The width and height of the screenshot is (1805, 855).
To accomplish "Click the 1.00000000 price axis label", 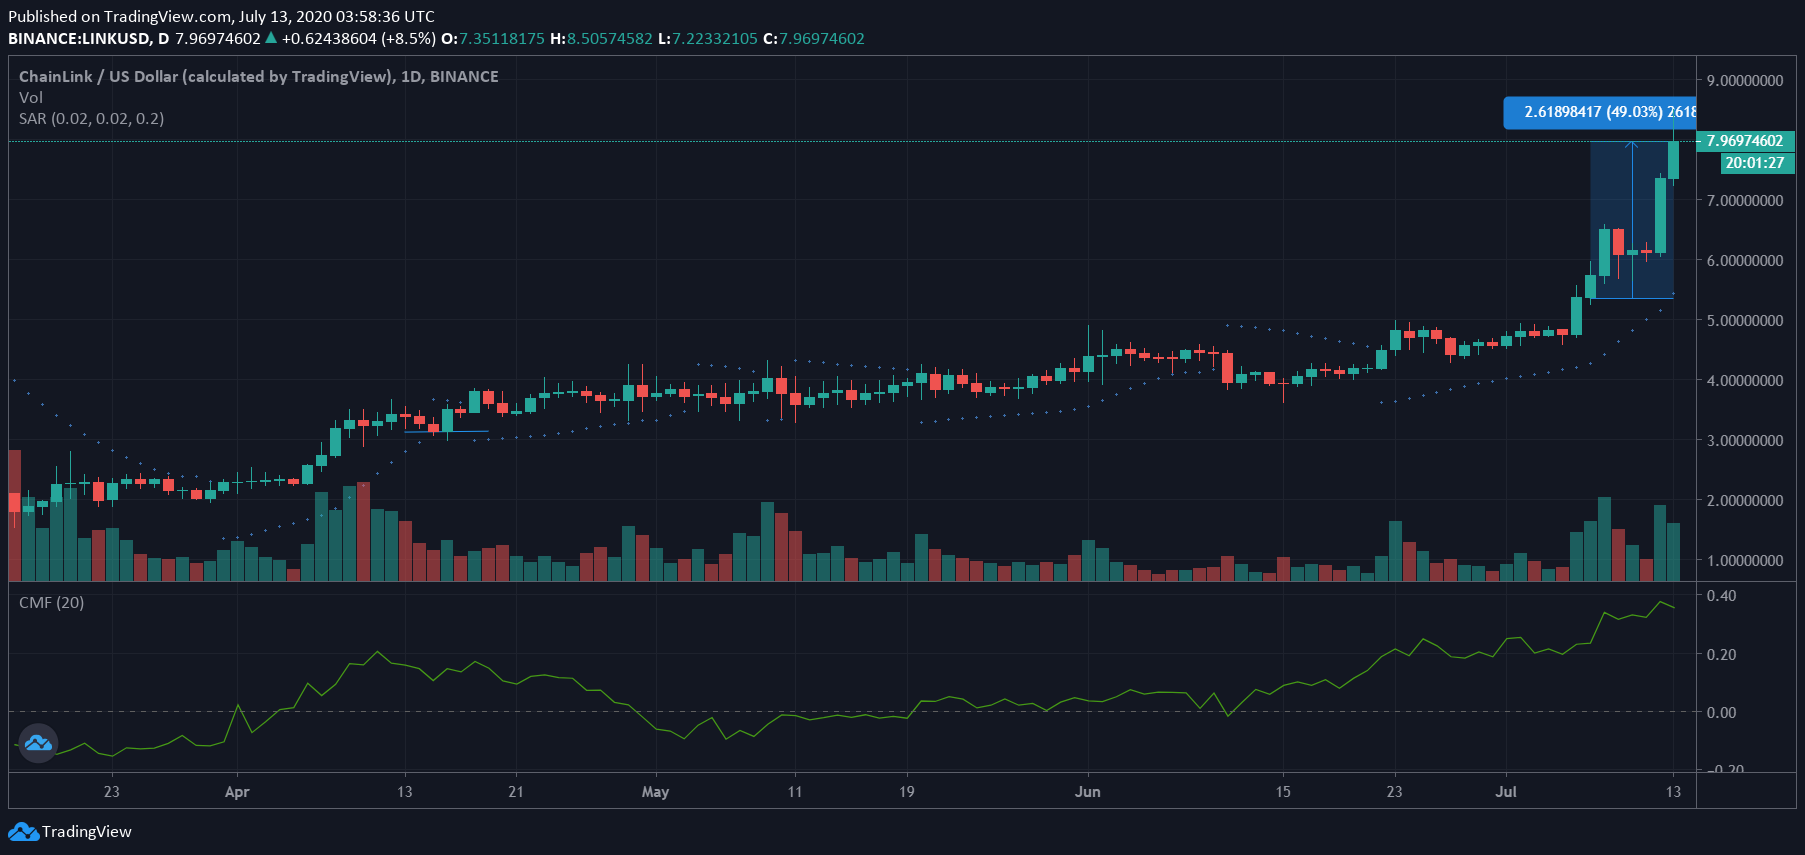I will [1745, 561].
